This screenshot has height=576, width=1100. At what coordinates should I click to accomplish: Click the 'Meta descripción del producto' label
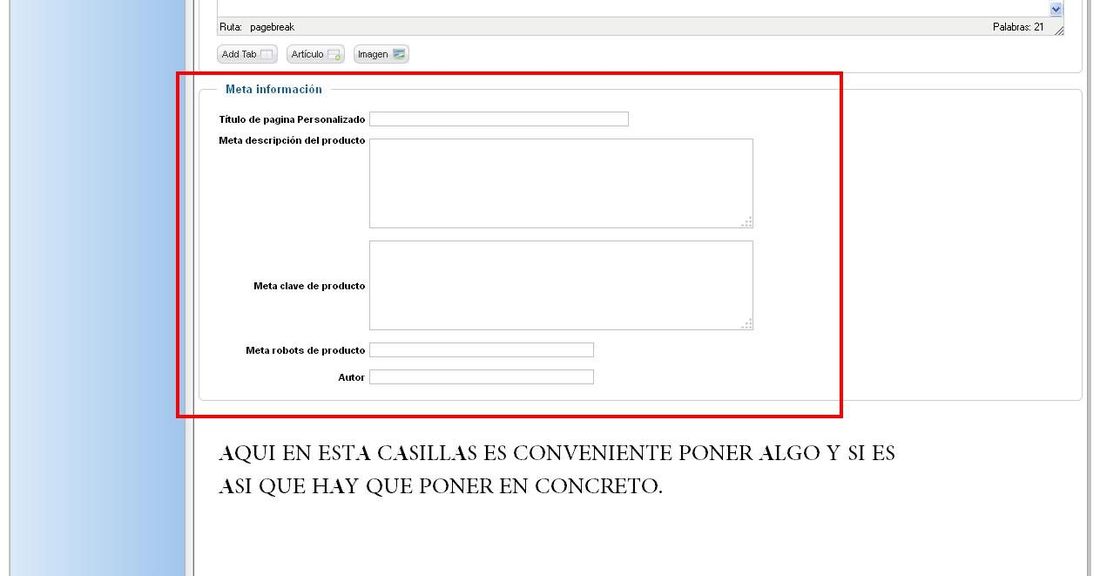click(292, 140)
